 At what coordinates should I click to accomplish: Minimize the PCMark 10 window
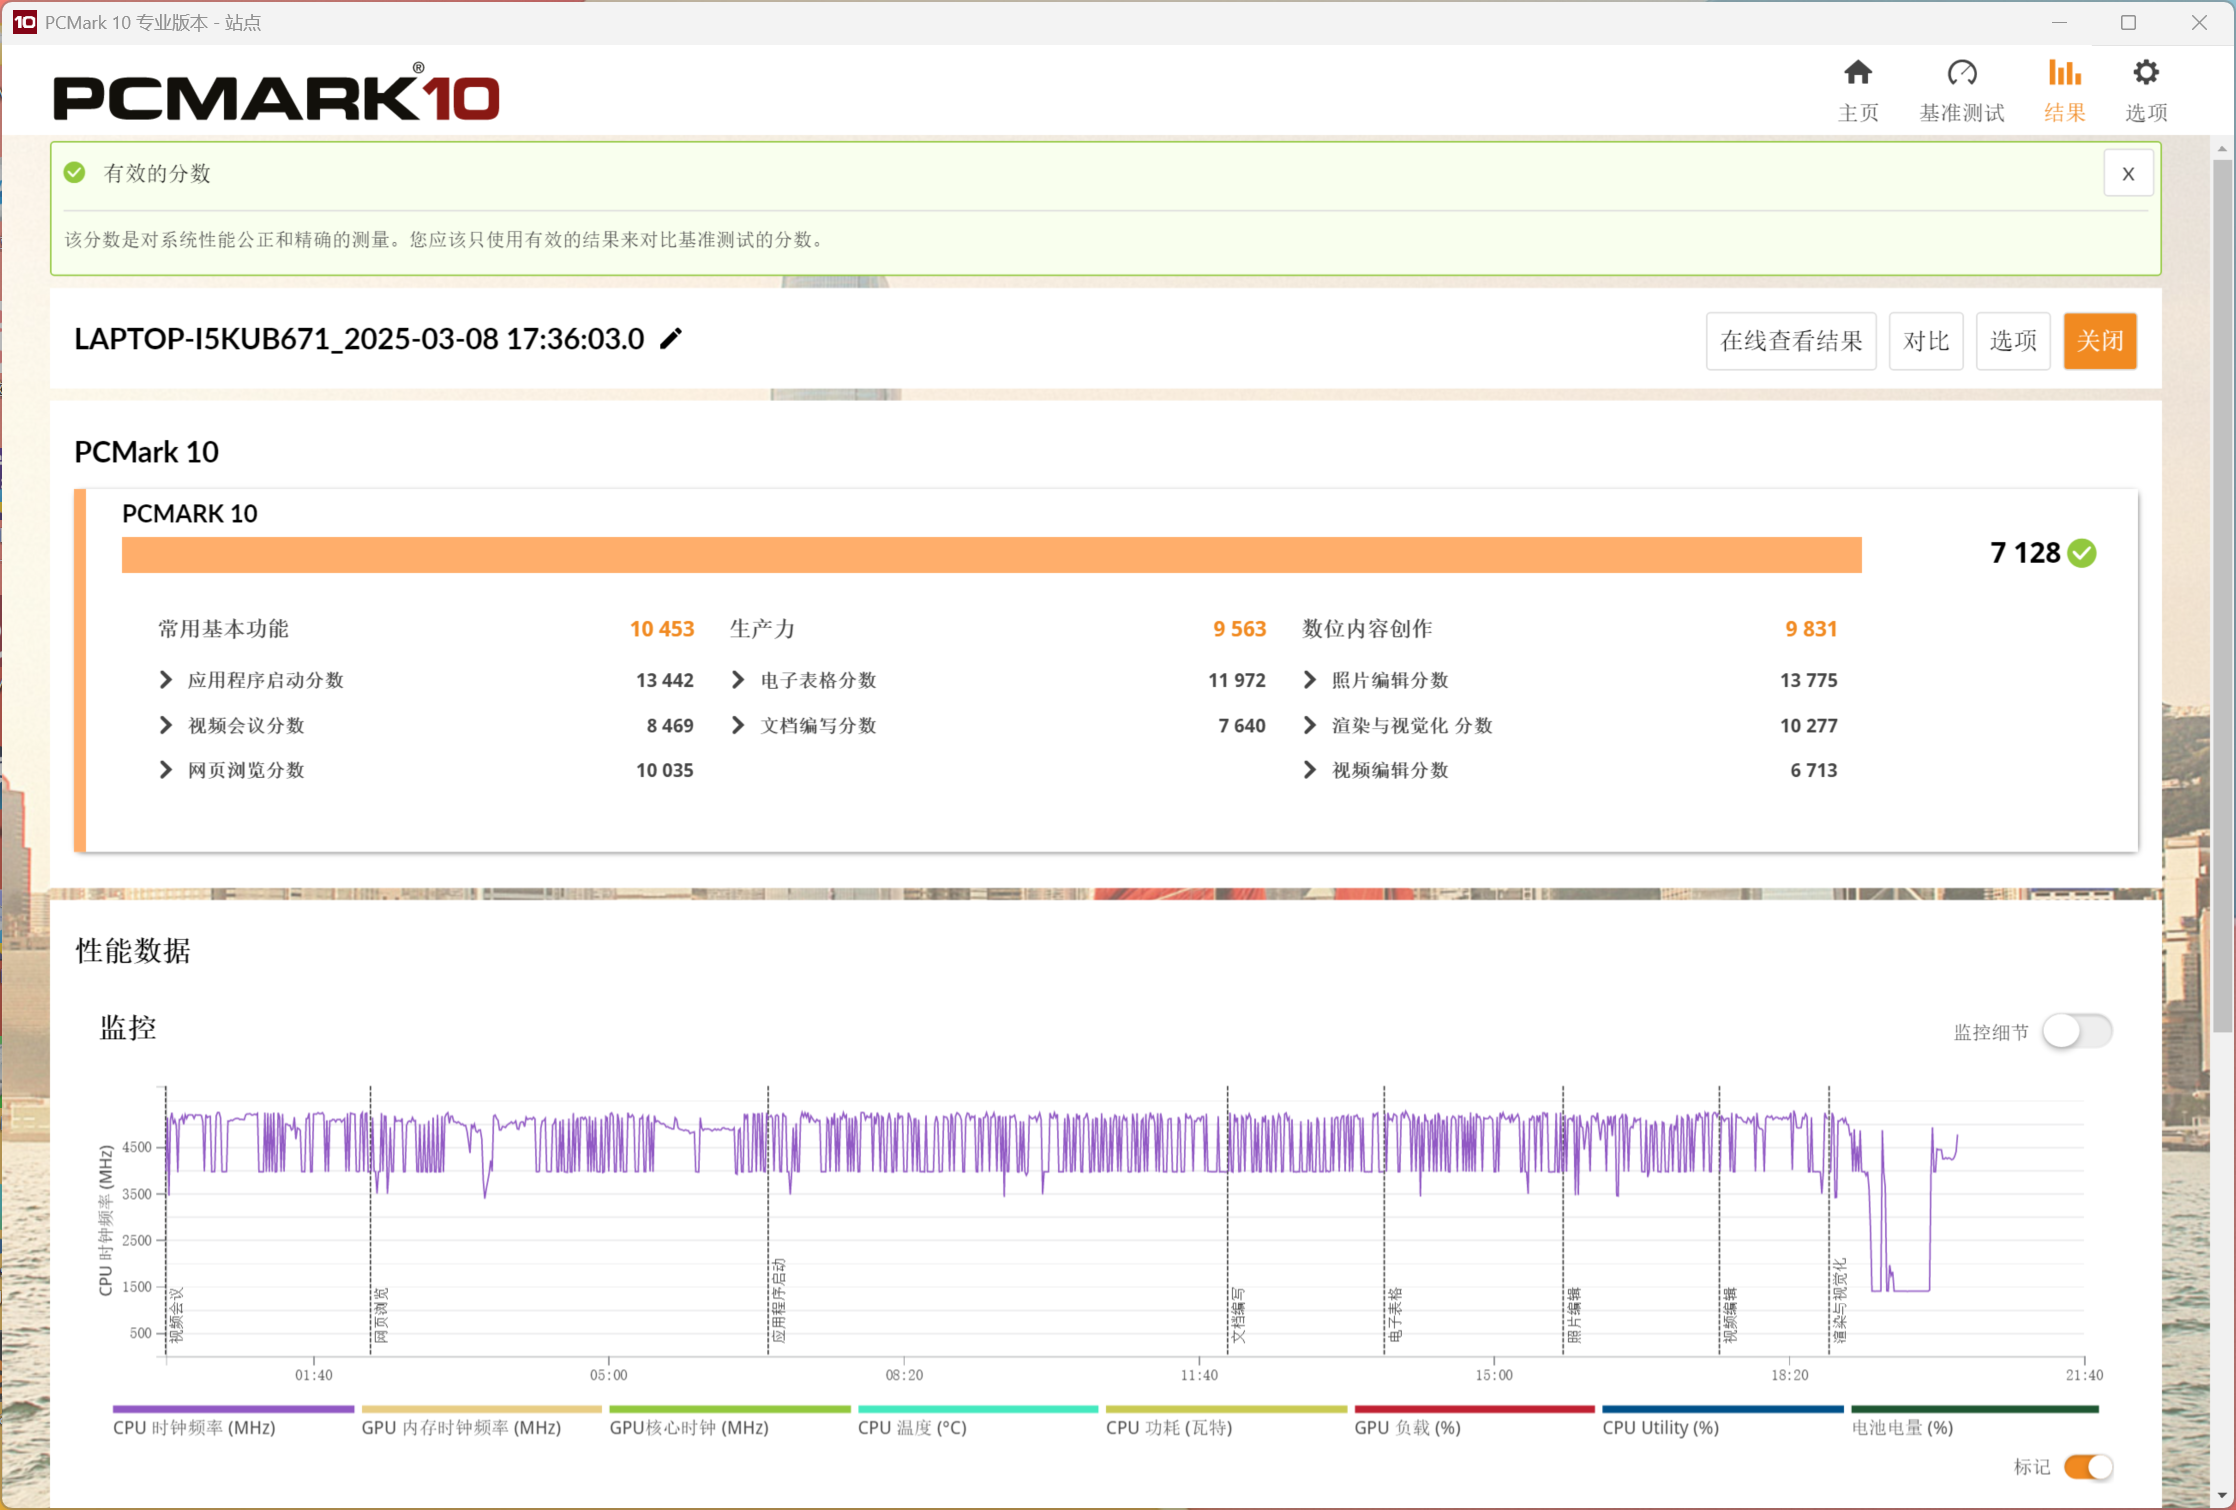click(x=2059, y=22)
